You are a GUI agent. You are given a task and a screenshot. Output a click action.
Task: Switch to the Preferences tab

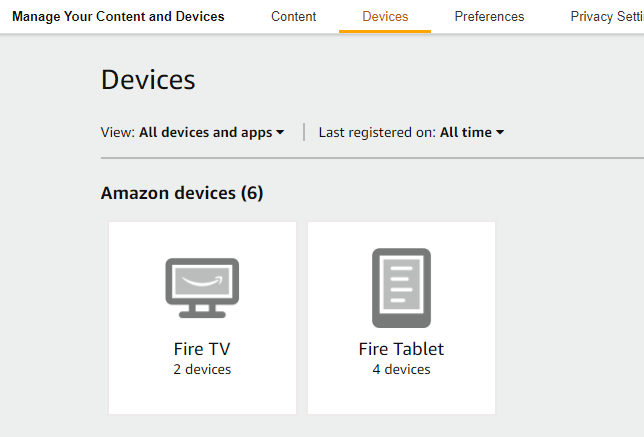[x=489, y=16]
